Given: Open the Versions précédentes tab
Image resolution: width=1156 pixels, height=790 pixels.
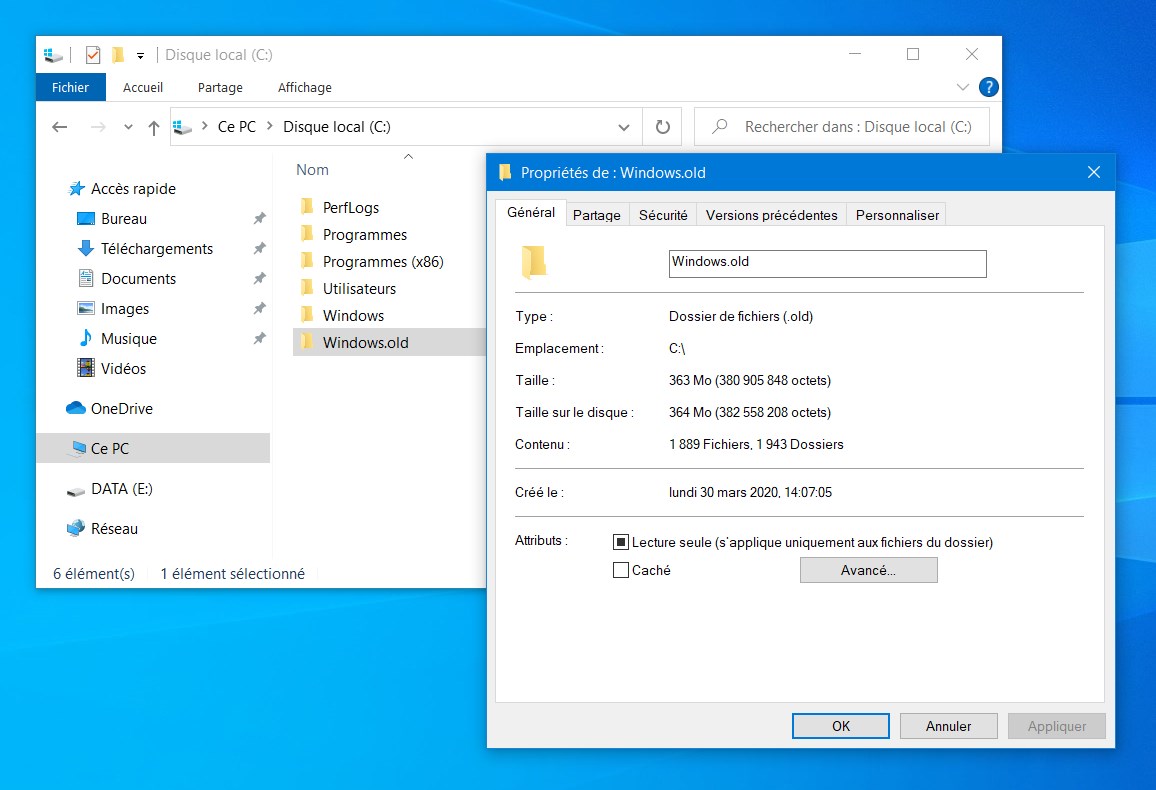Looking at the screenshot, I should 771,215.
